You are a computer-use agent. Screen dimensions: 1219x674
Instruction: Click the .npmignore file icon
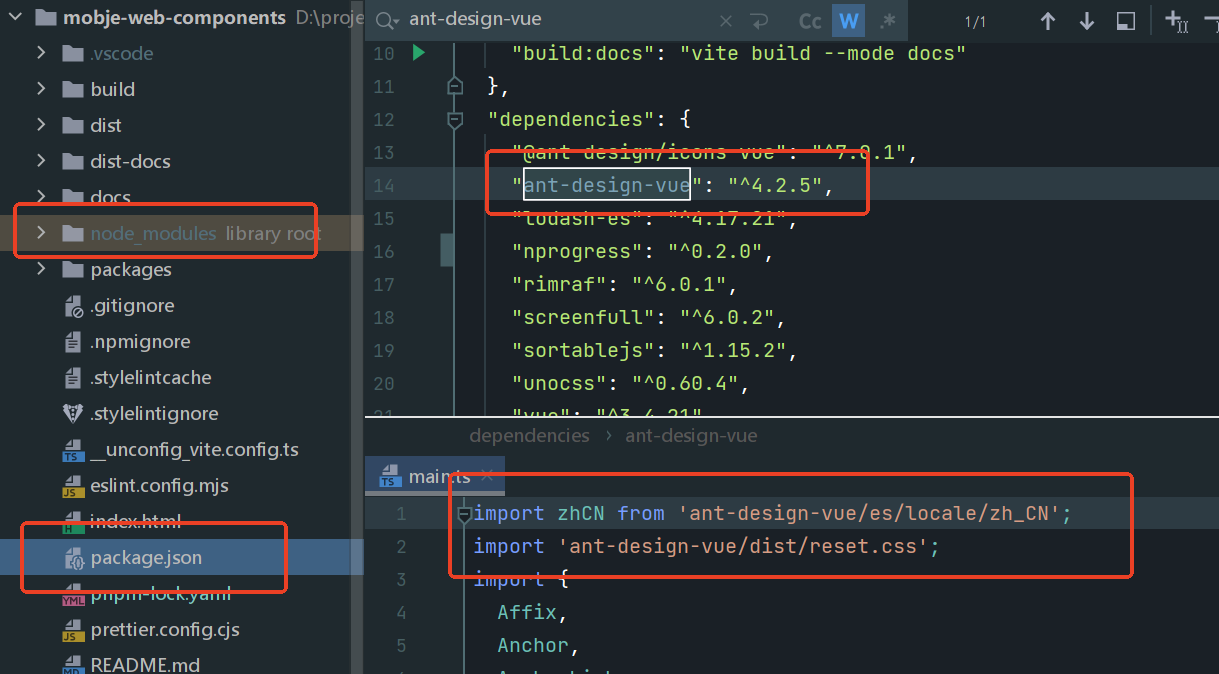tap(73, 342)
